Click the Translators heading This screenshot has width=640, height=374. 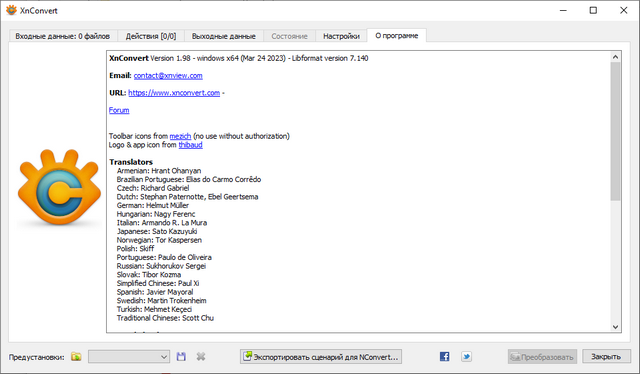[131, 162]
